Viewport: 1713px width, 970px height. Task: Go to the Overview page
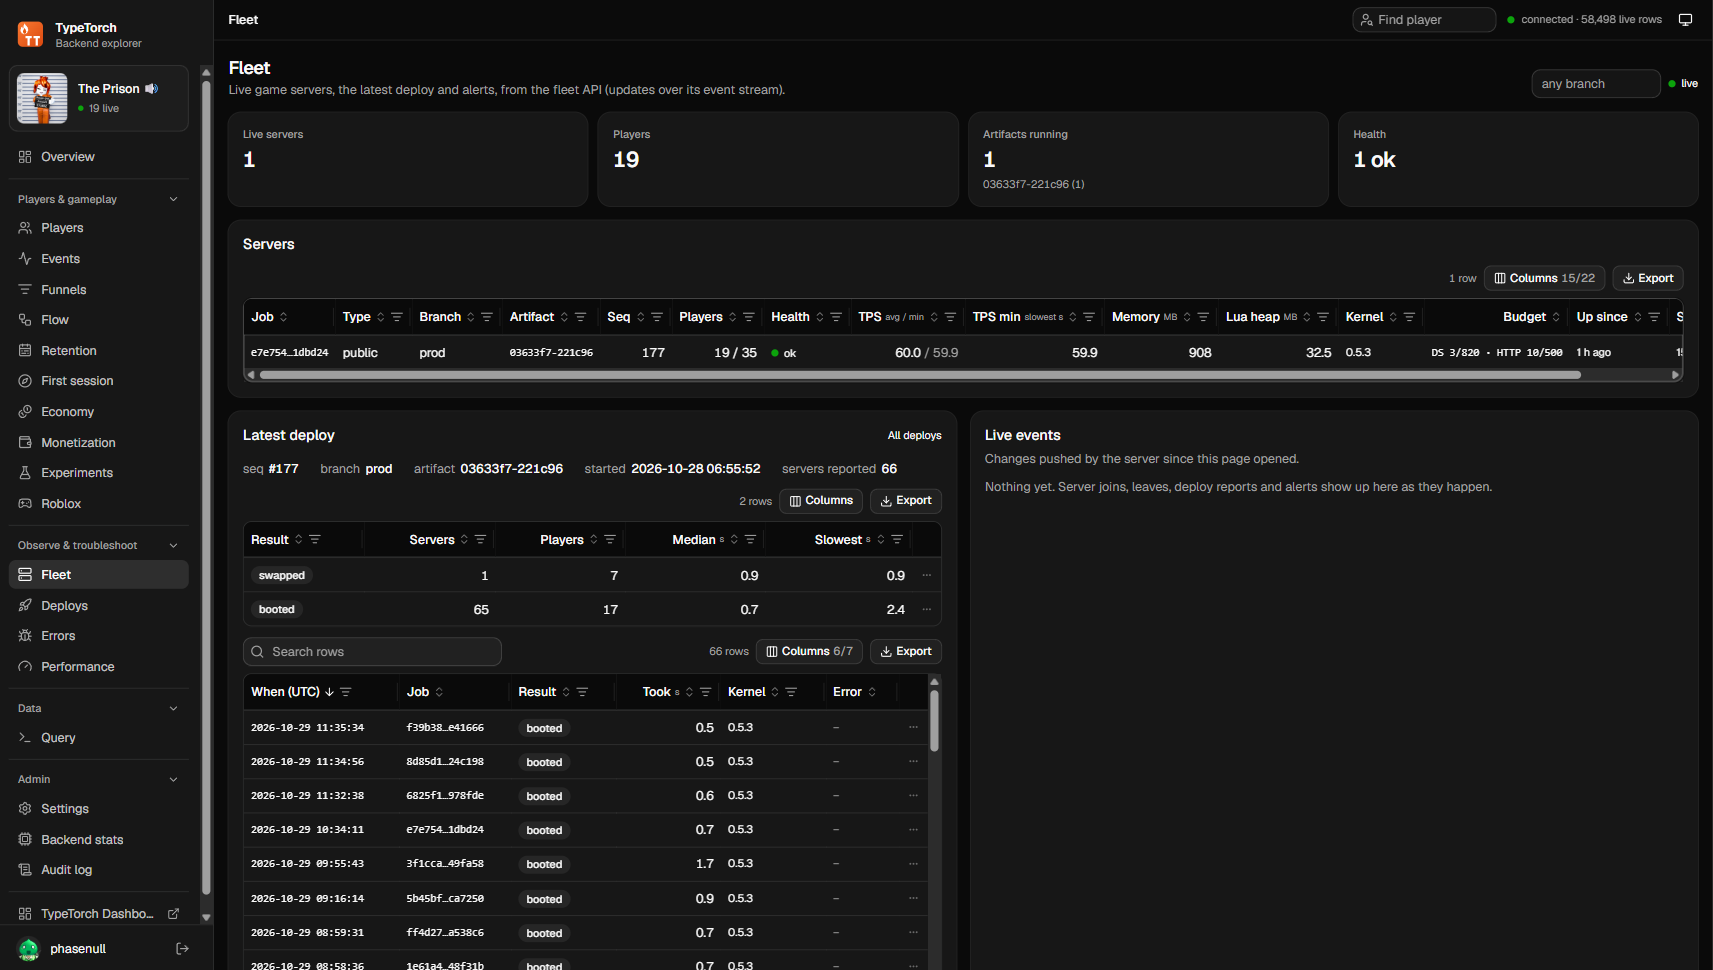click(98, 157)
